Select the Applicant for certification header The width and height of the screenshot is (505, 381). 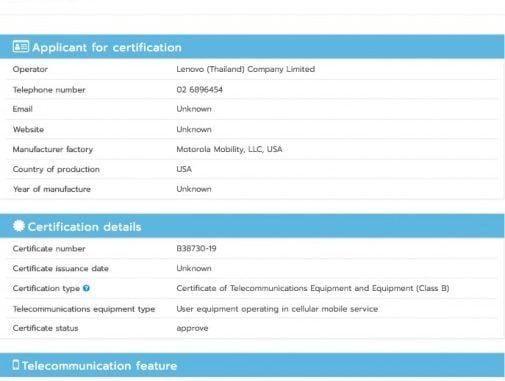[252, 47]
